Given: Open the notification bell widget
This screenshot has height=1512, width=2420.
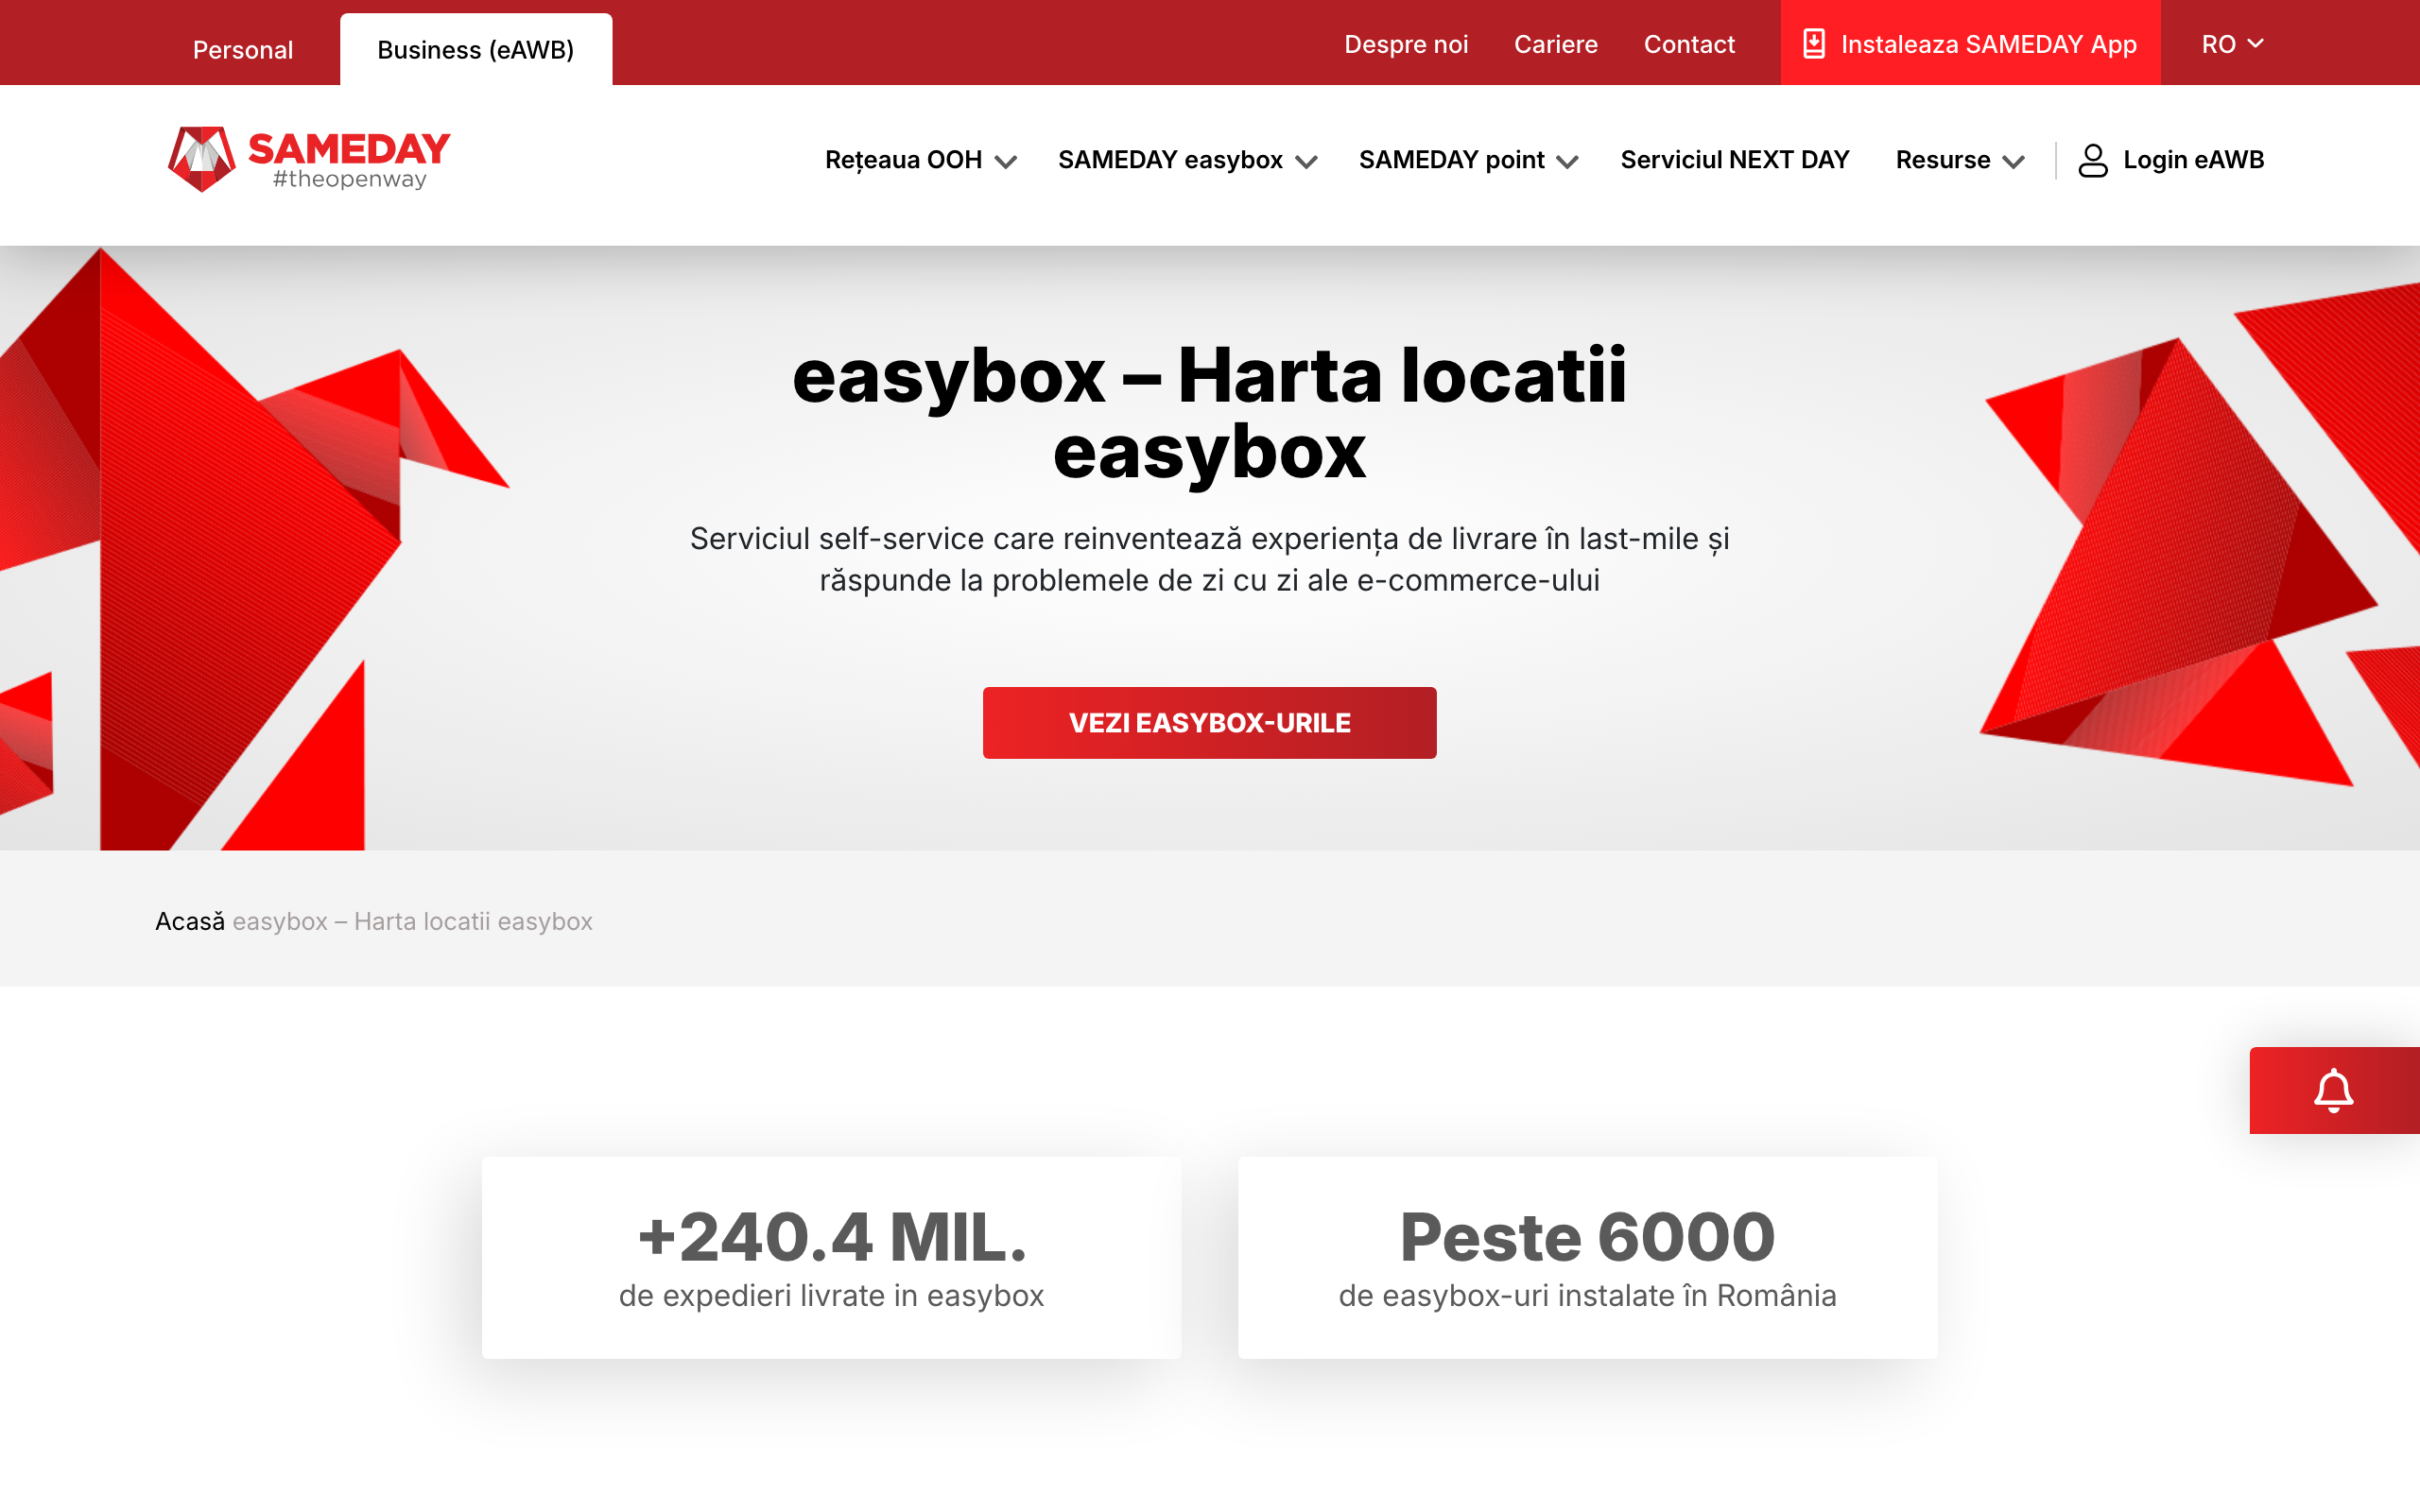Looking at the screenshot, I should (2333, 1090).
